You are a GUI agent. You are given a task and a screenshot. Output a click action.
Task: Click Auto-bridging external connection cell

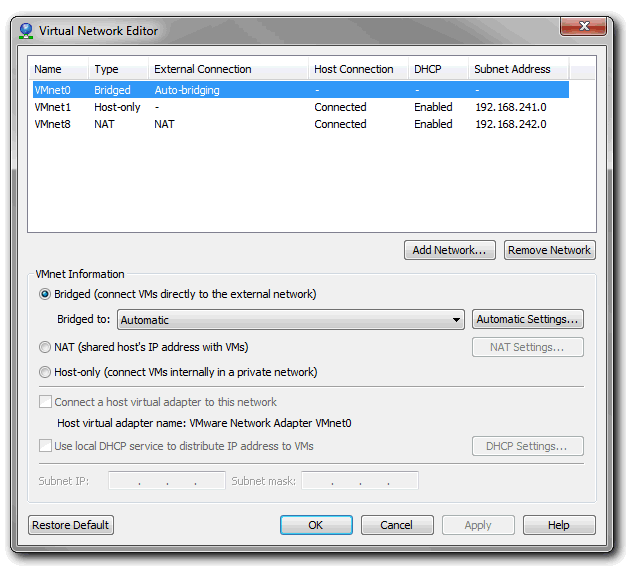click(x=187, y=90)
